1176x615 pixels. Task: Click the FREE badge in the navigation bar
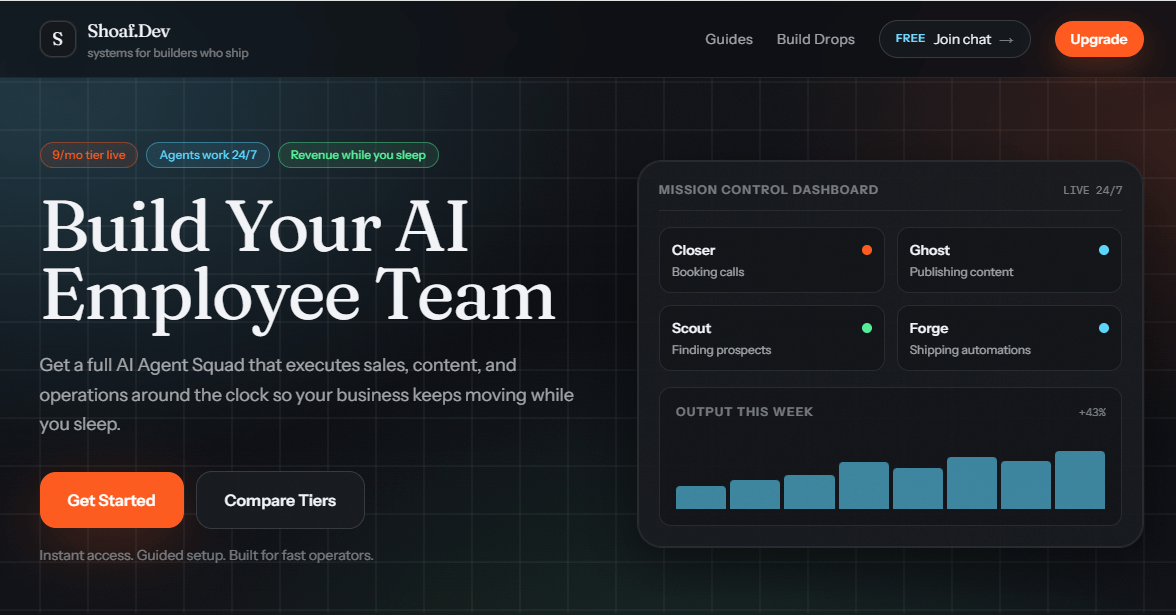coord(911,38)
